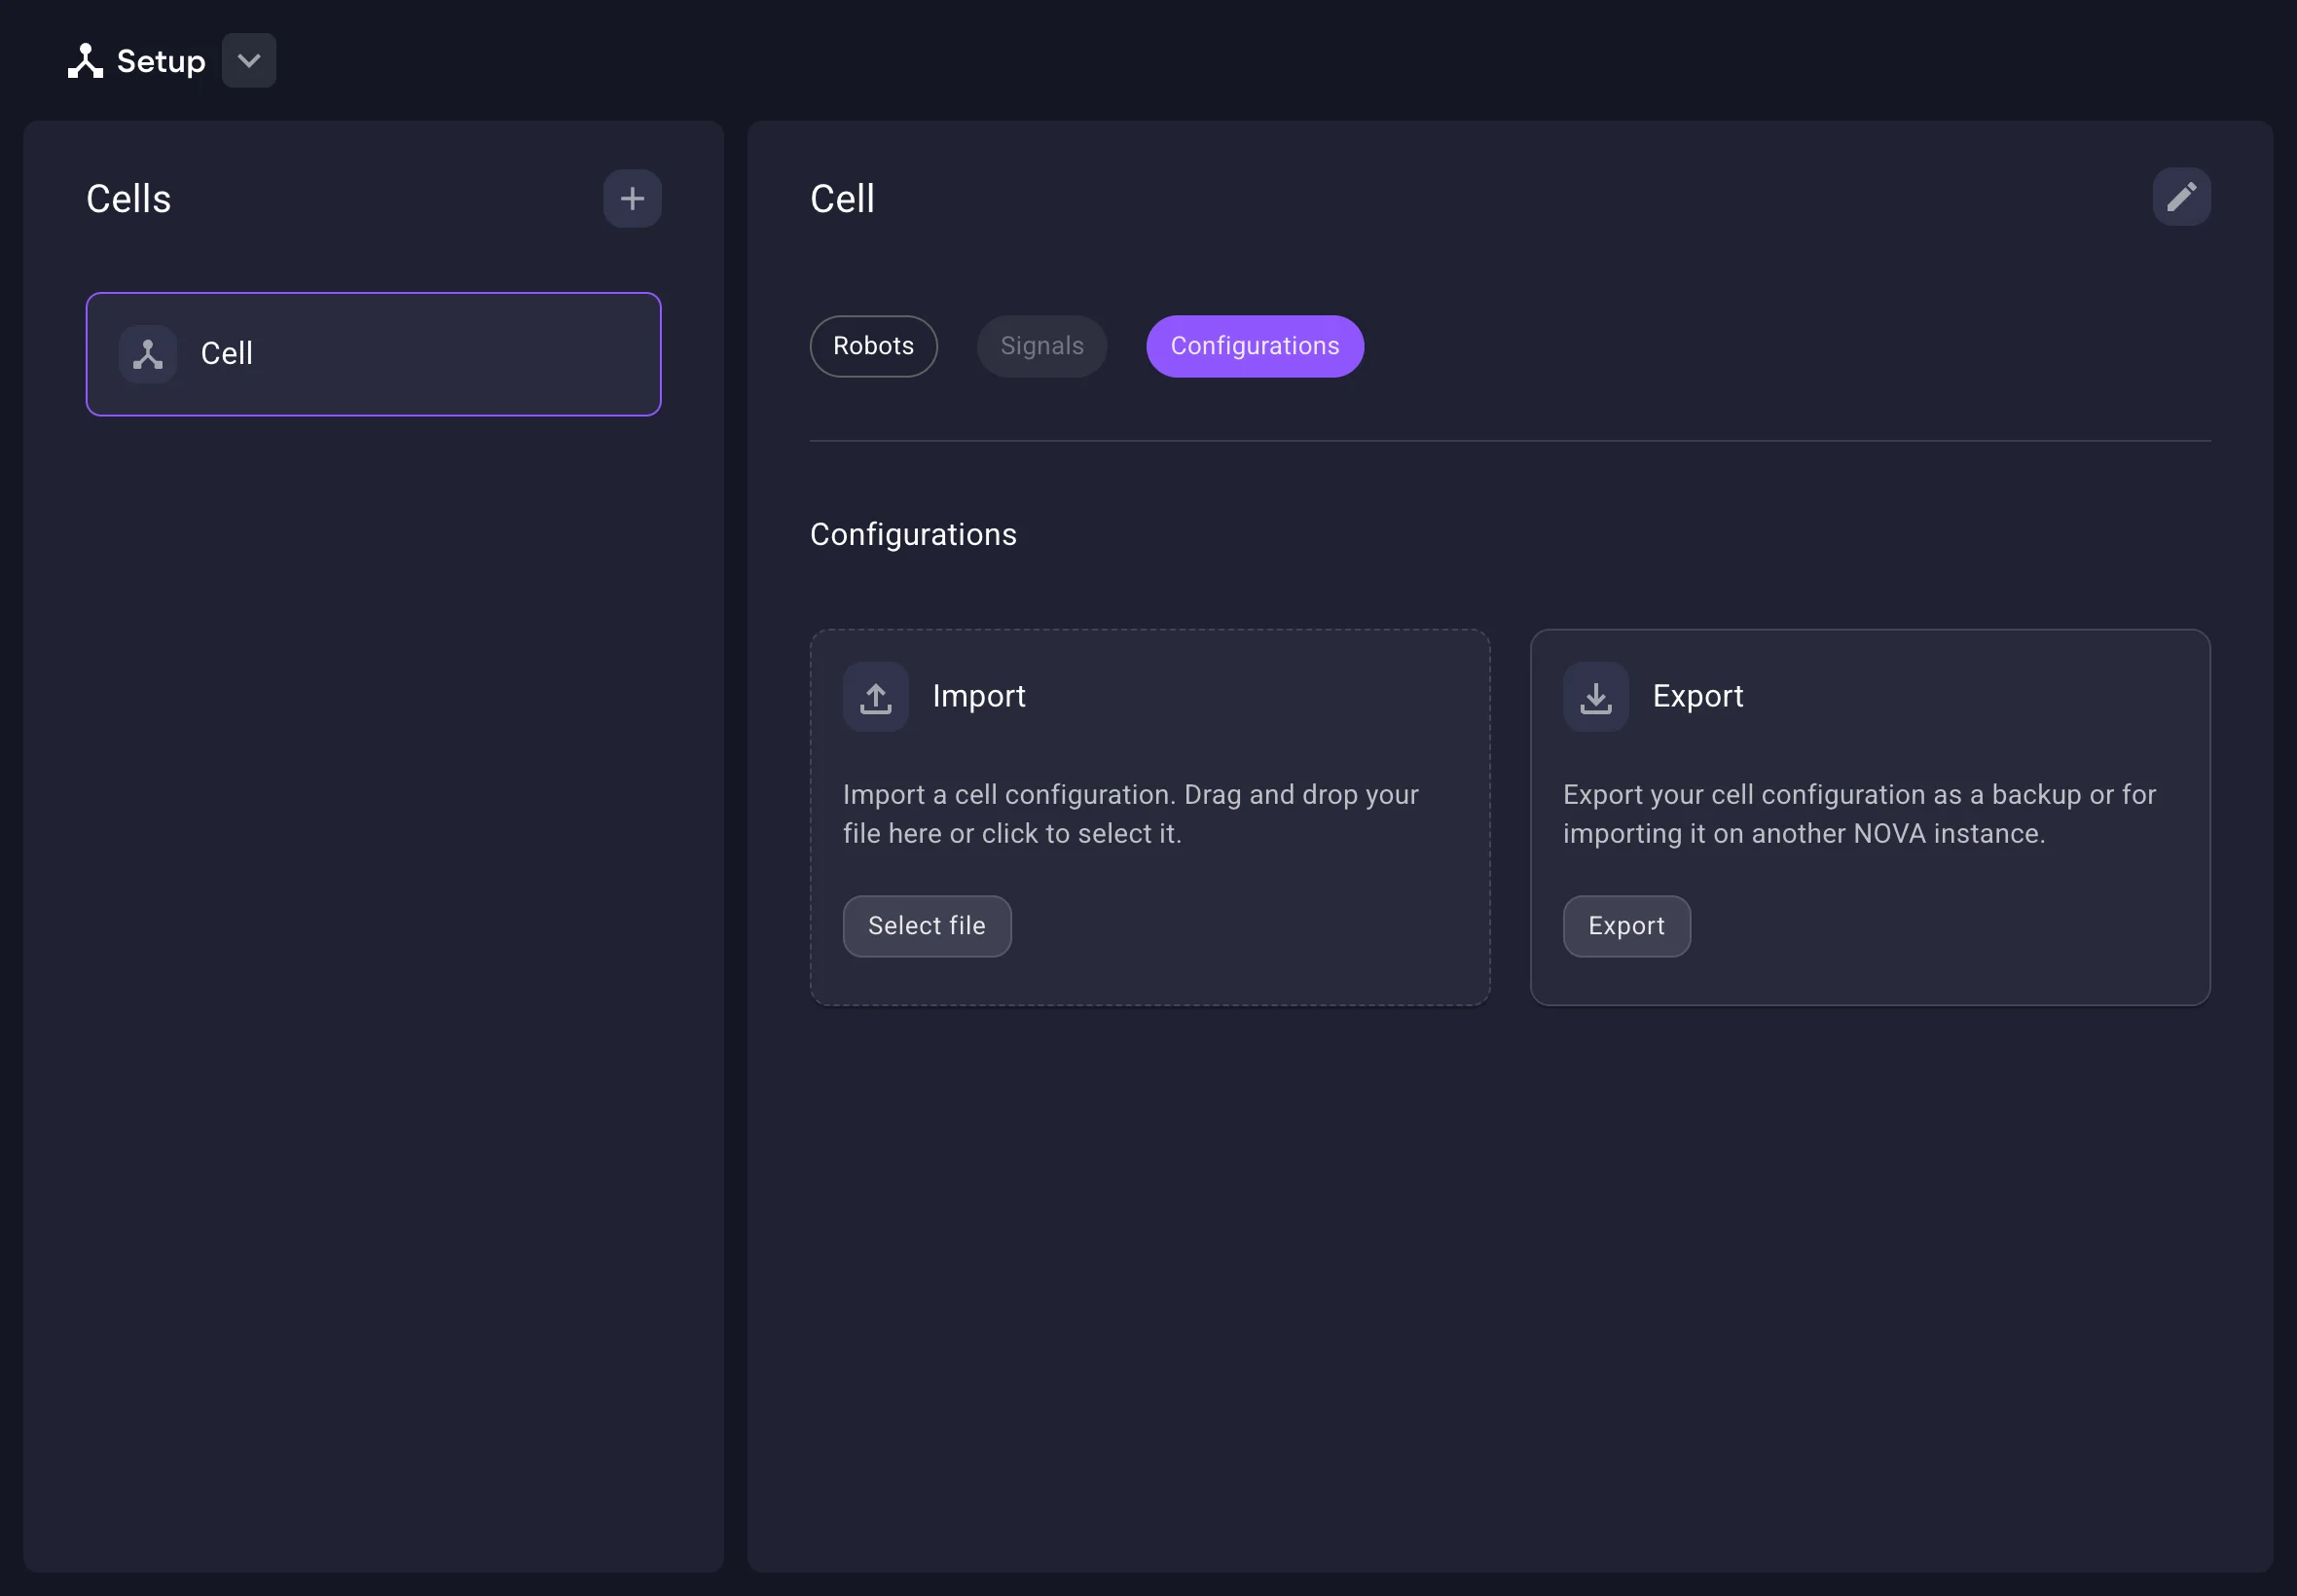Collapse the dropdown beside the Setup title
This screenshot has width=2297, height=1596.
pyautogui.click(x=247, y=60)
